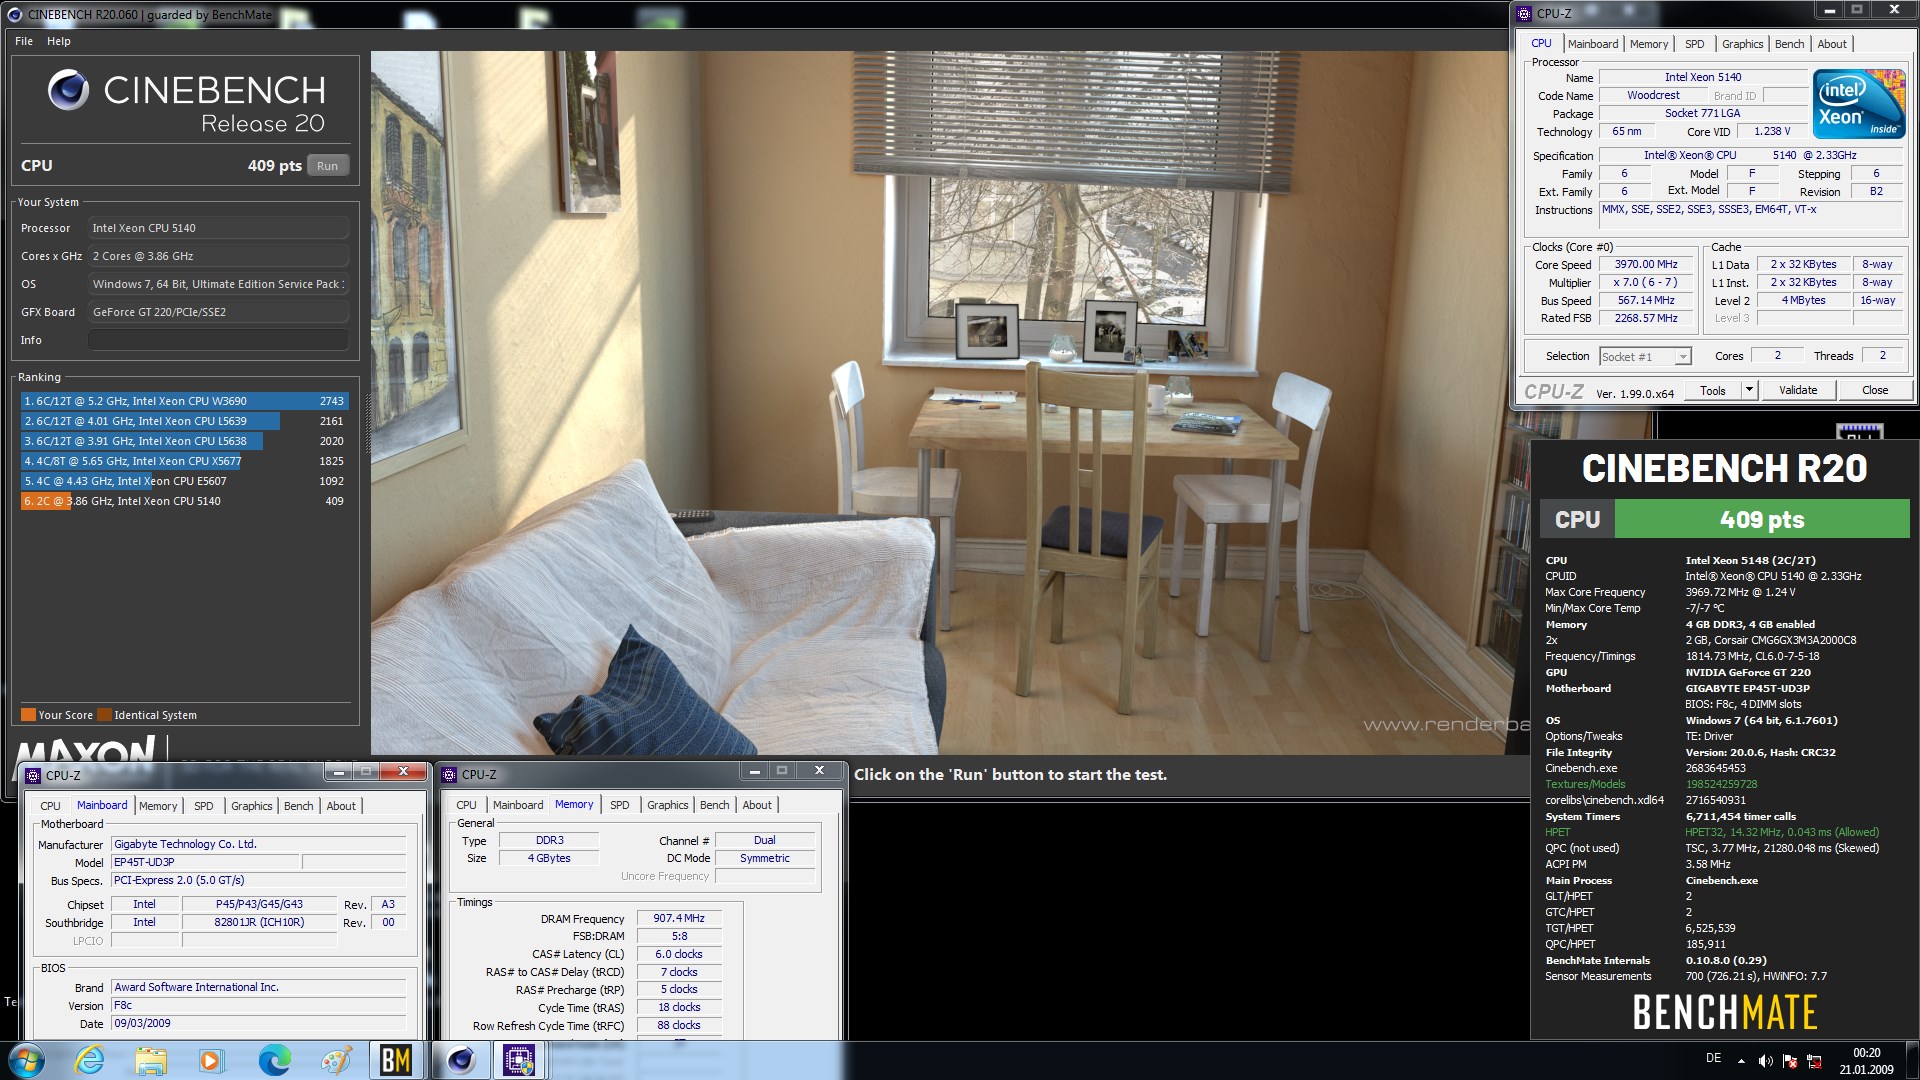The image size is (1920, 1080).
Task: Open SPD tab in the CPU-Z Memory window
Action: [x=620, y=805]
